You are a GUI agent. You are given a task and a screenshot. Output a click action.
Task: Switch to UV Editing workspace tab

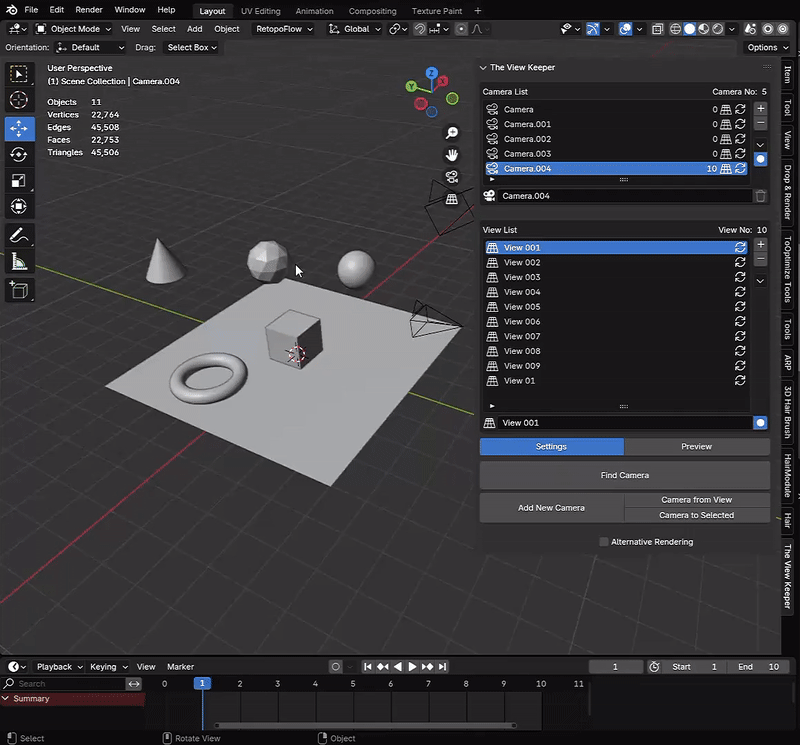[x=260, y=11]
